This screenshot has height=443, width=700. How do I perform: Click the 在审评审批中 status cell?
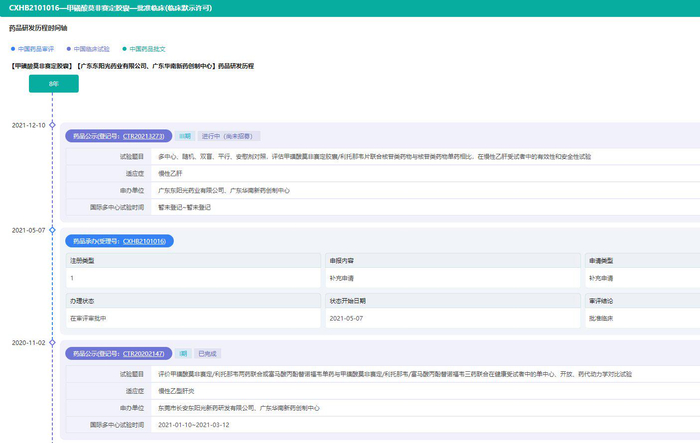coord(193,318)
